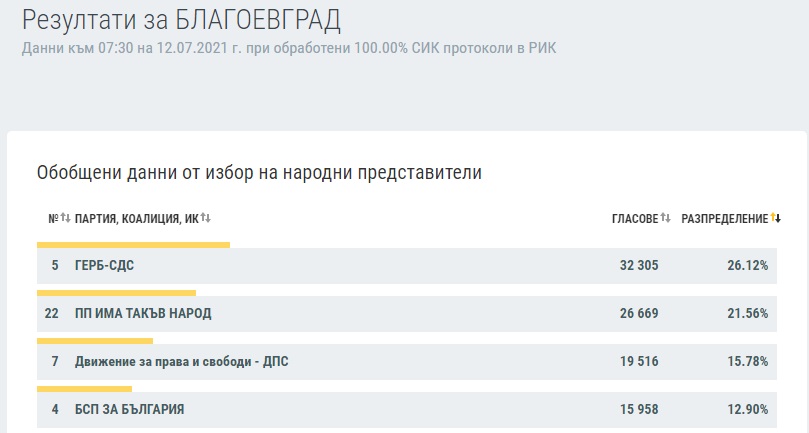Open the БСП ЗА БЪЛГАРИЯ row
Screen dimensions: 809x433
point(407,409)
